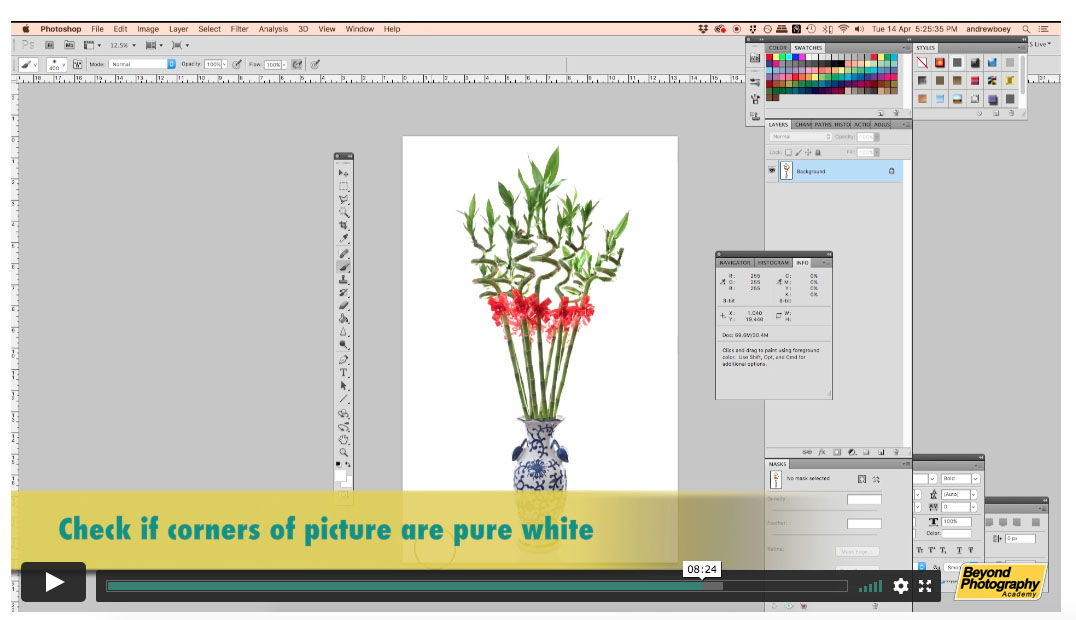Select the Quick Selection tool
1076x620 pixels.
click(x=343, y=212)
